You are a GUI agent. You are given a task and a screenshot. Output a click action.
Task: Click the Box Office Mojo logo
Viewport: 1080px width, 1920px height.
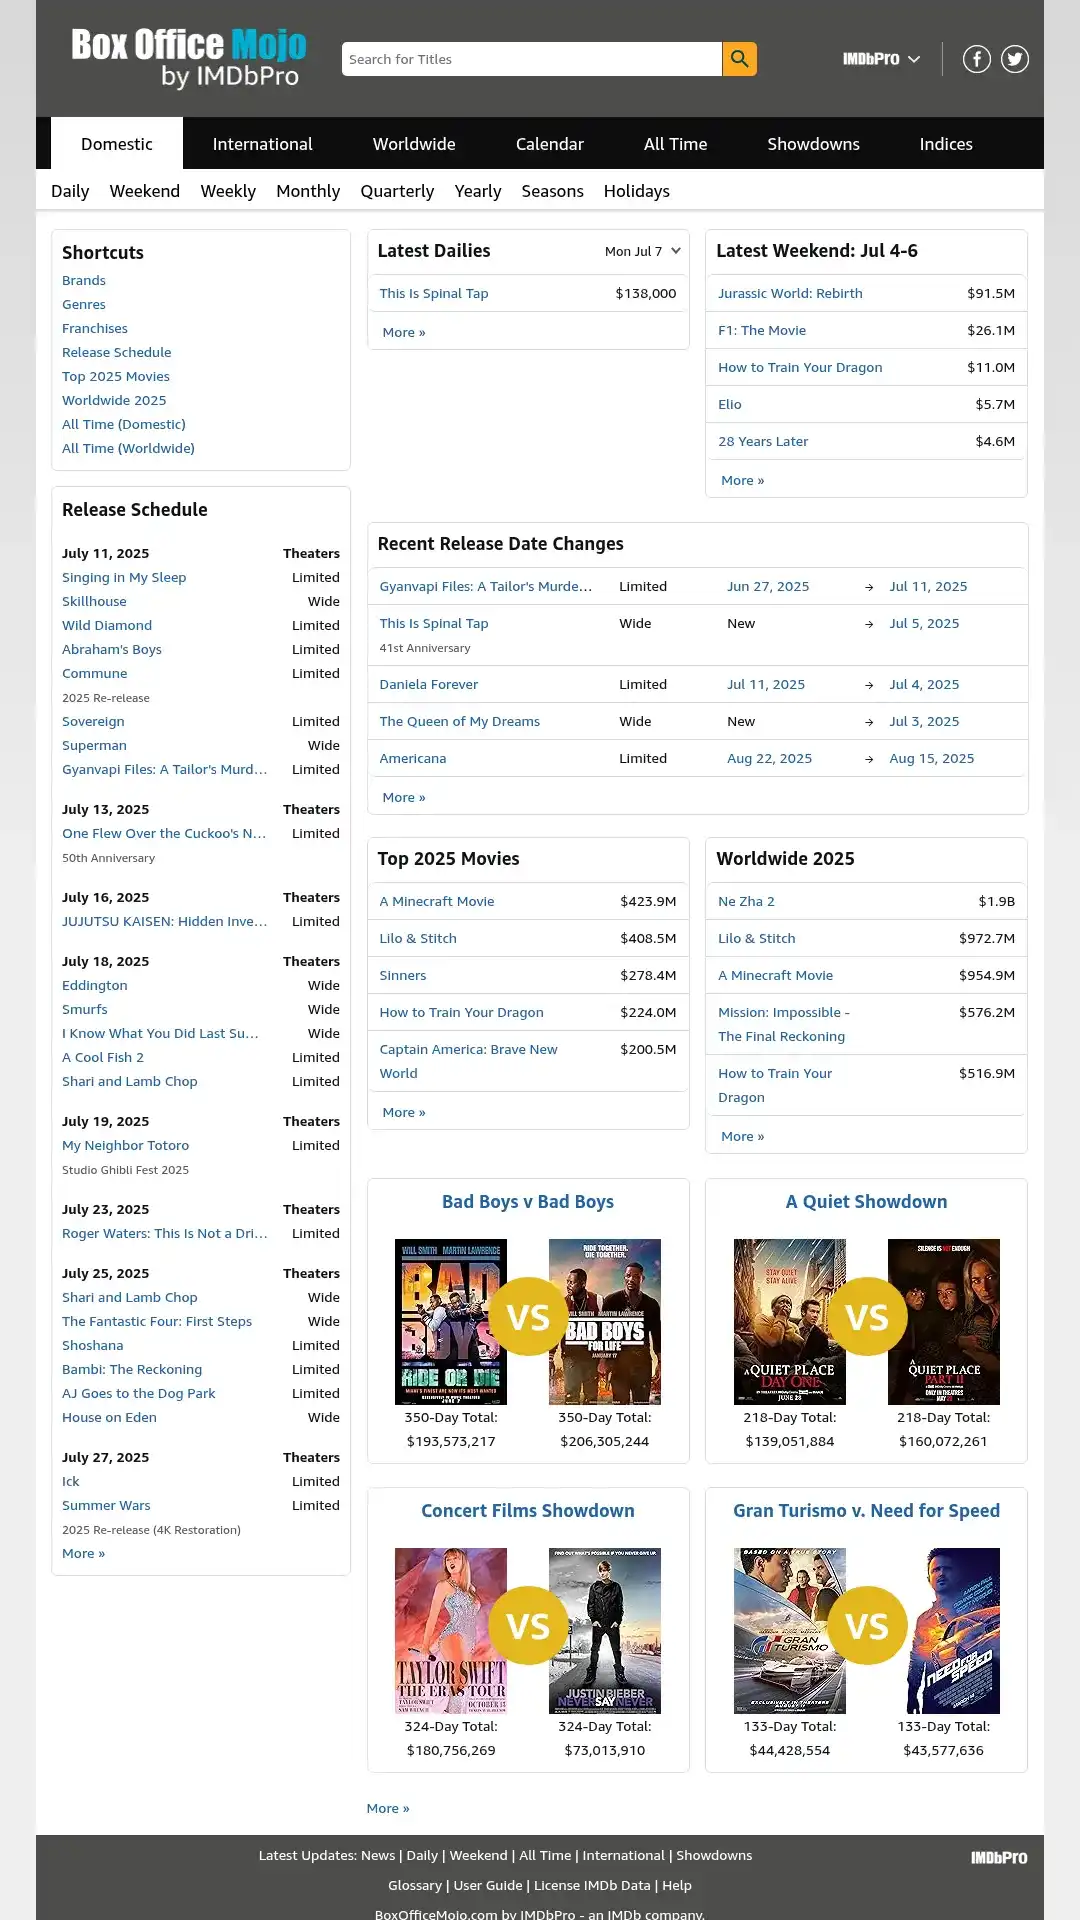point(188,58)
